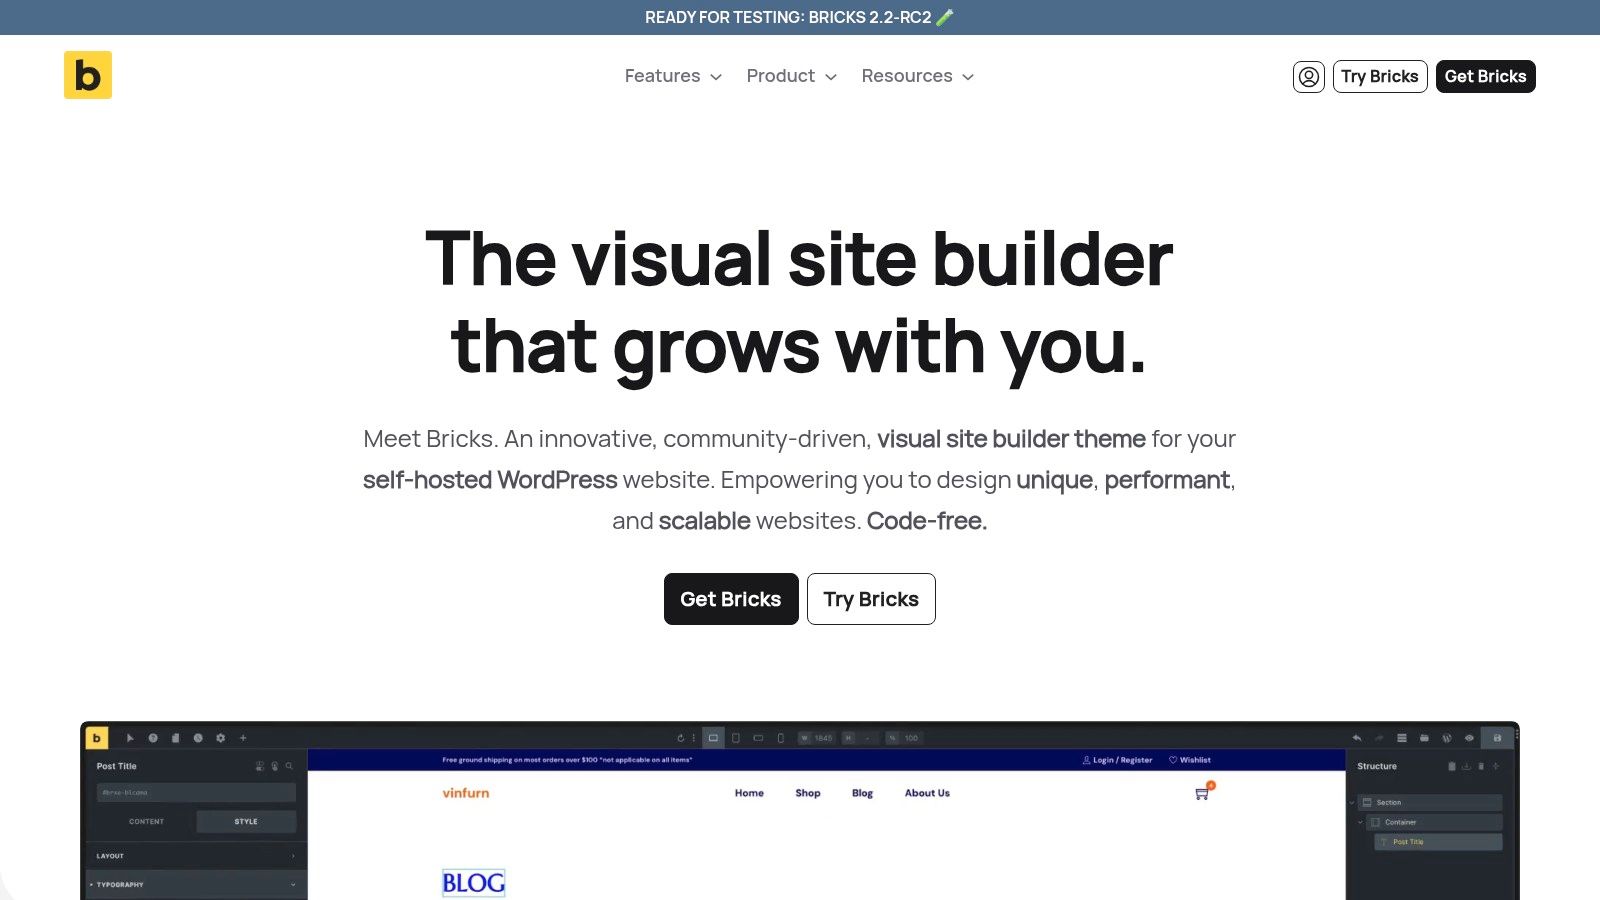Click the page reload icon in the toolbar
Screen dimensions: 1600x900
[x=681, y=738]
